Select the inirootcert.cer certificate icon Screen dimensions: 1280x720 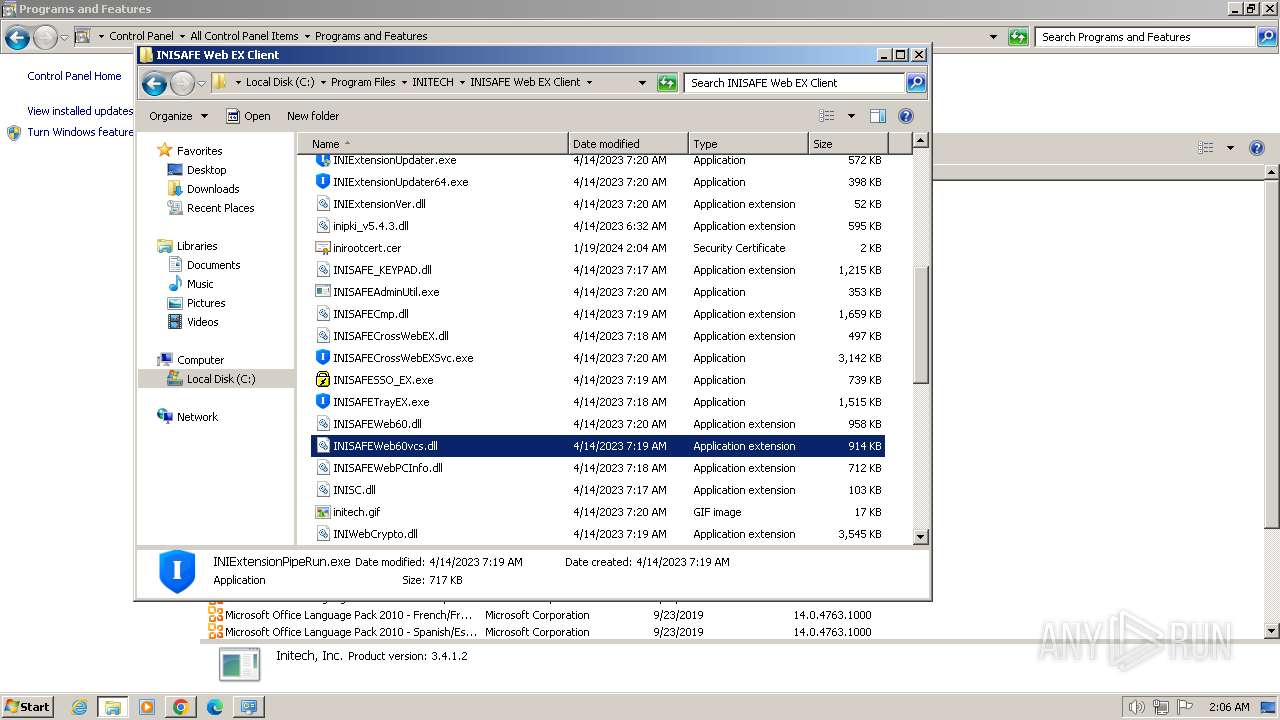pos(322,248)
